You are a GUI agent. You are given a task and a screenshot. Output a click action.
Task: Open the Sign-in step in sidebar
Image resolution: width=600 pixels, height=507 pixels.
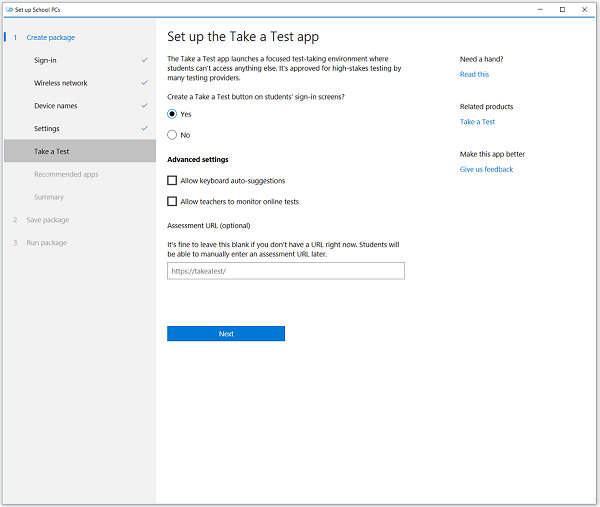click(45, 60)
